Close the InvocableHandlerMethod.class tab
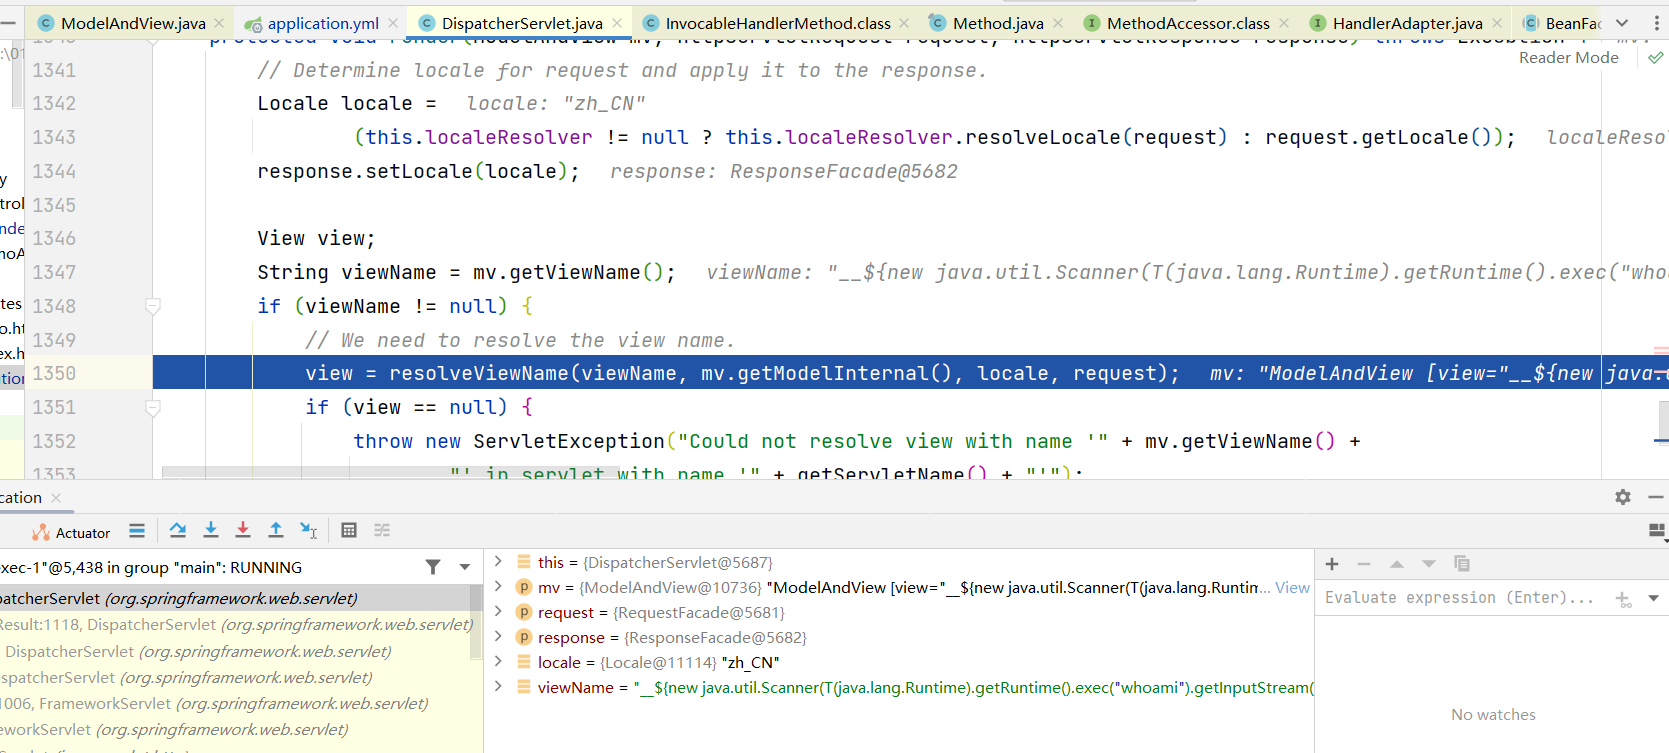Image resolution: width=1669 pixels, height=753 pixels. point(904,23)
